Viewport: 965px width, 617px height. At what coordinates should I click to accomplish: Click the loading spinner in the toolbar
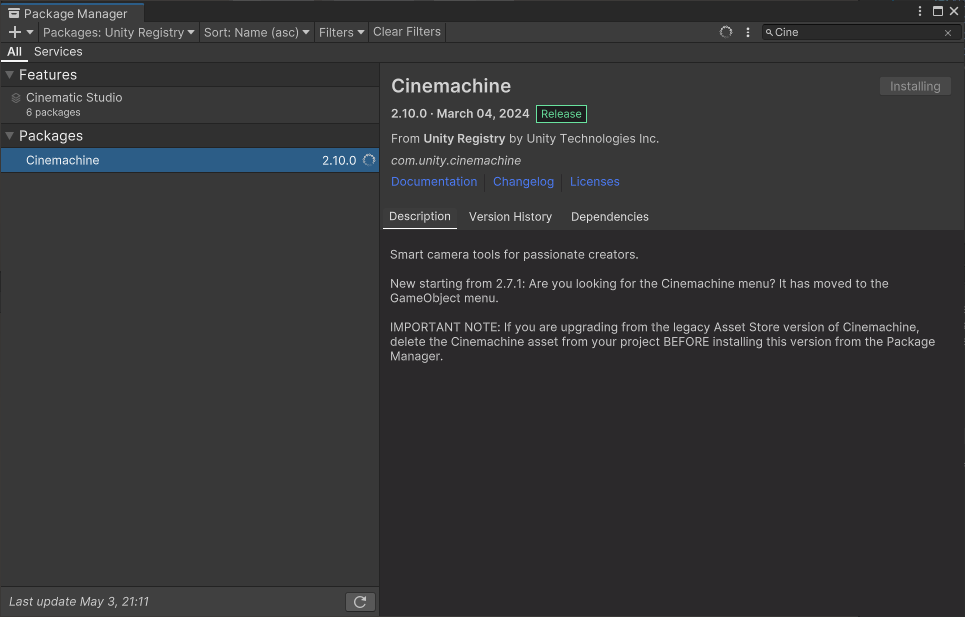(726, 32)
